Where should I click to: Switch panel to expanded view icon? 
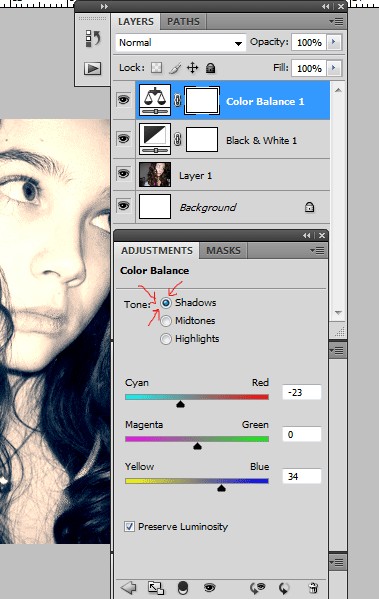pyautogui.click(x=156, y=588)
